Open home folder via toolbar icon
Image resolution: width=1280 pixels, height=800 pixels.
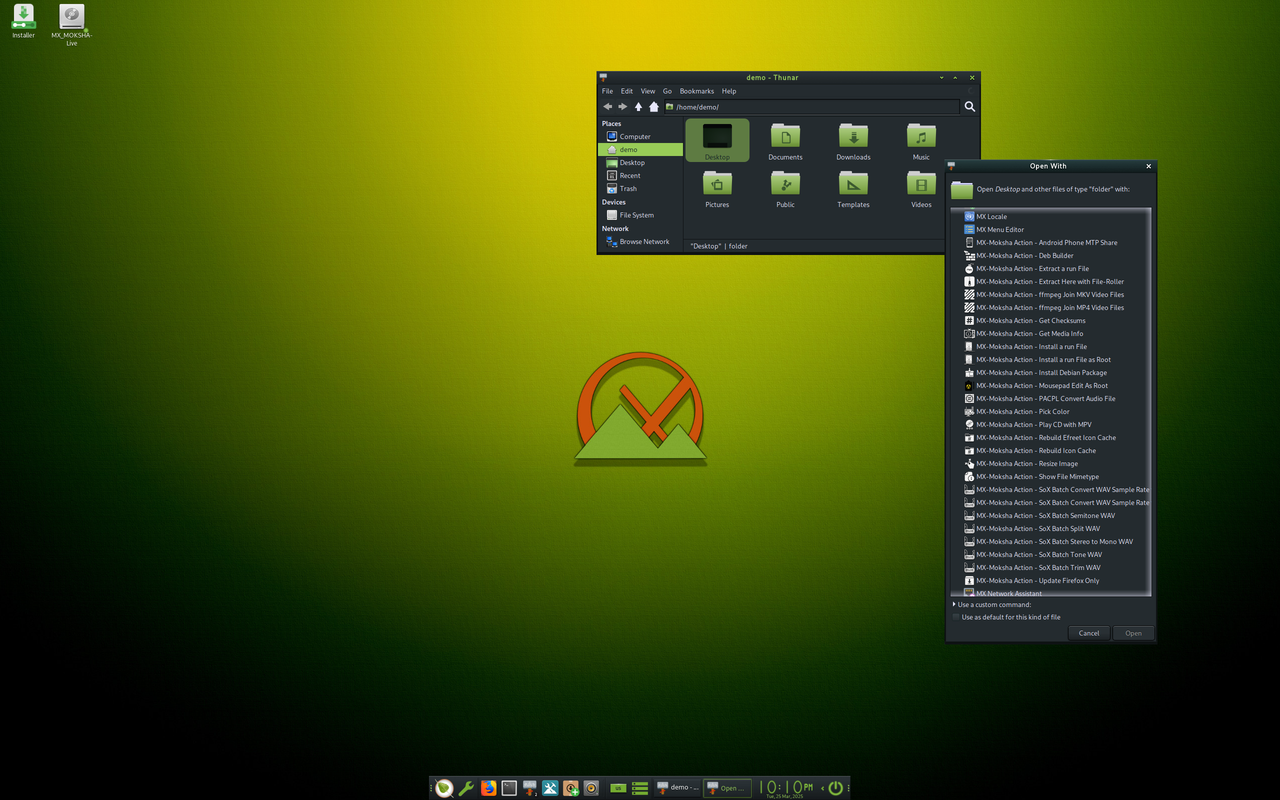click(x=654, y=107)
